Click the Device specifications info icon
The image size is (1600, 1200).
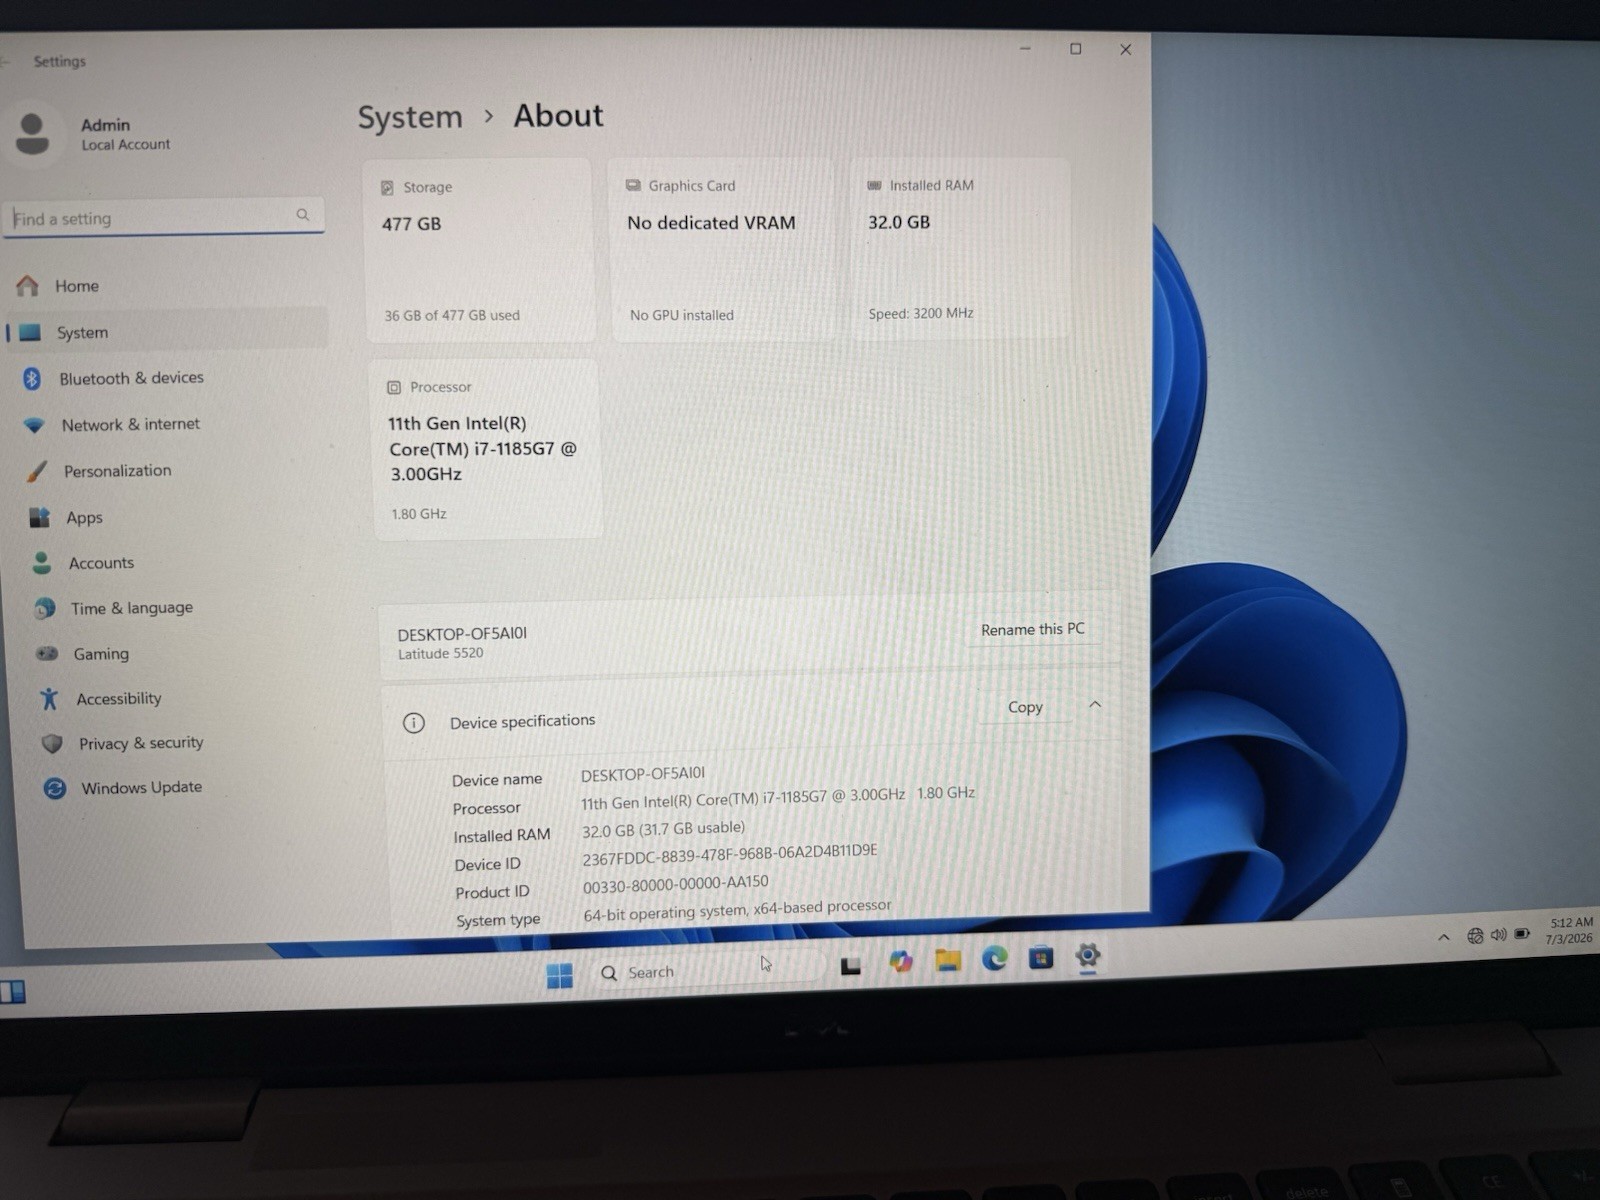414,723
